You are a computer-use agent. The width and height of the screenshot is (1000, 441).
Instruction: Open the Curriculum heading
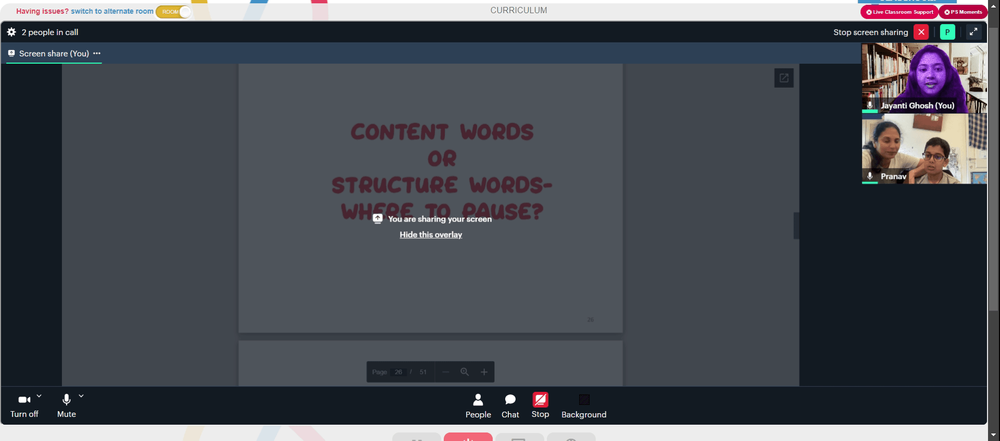pyautogui.click(x=518, y=10)
